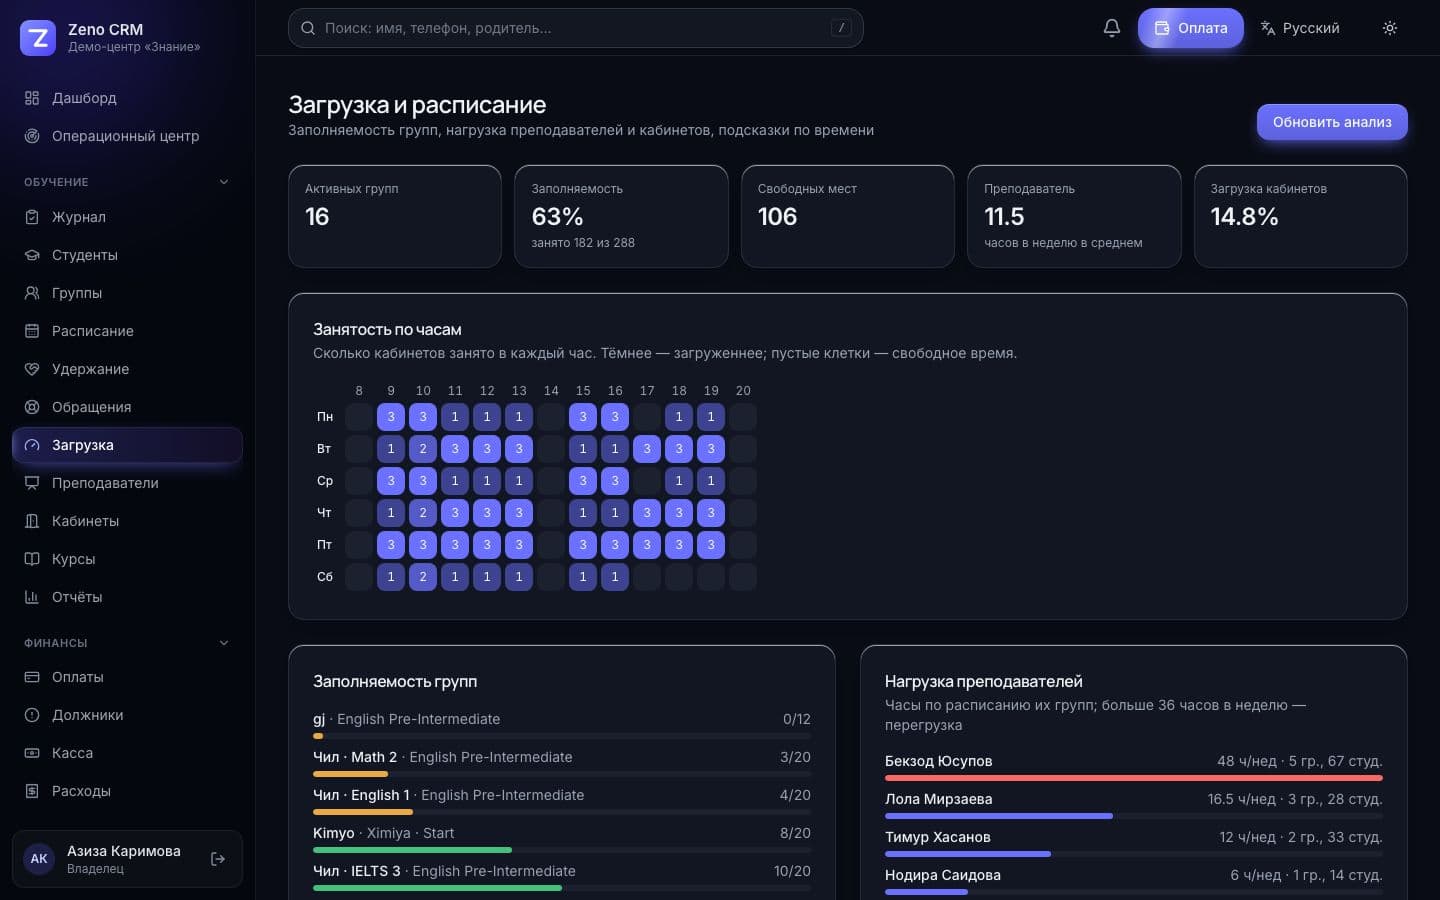Click the Оплата button

[x=1190, y=28]
